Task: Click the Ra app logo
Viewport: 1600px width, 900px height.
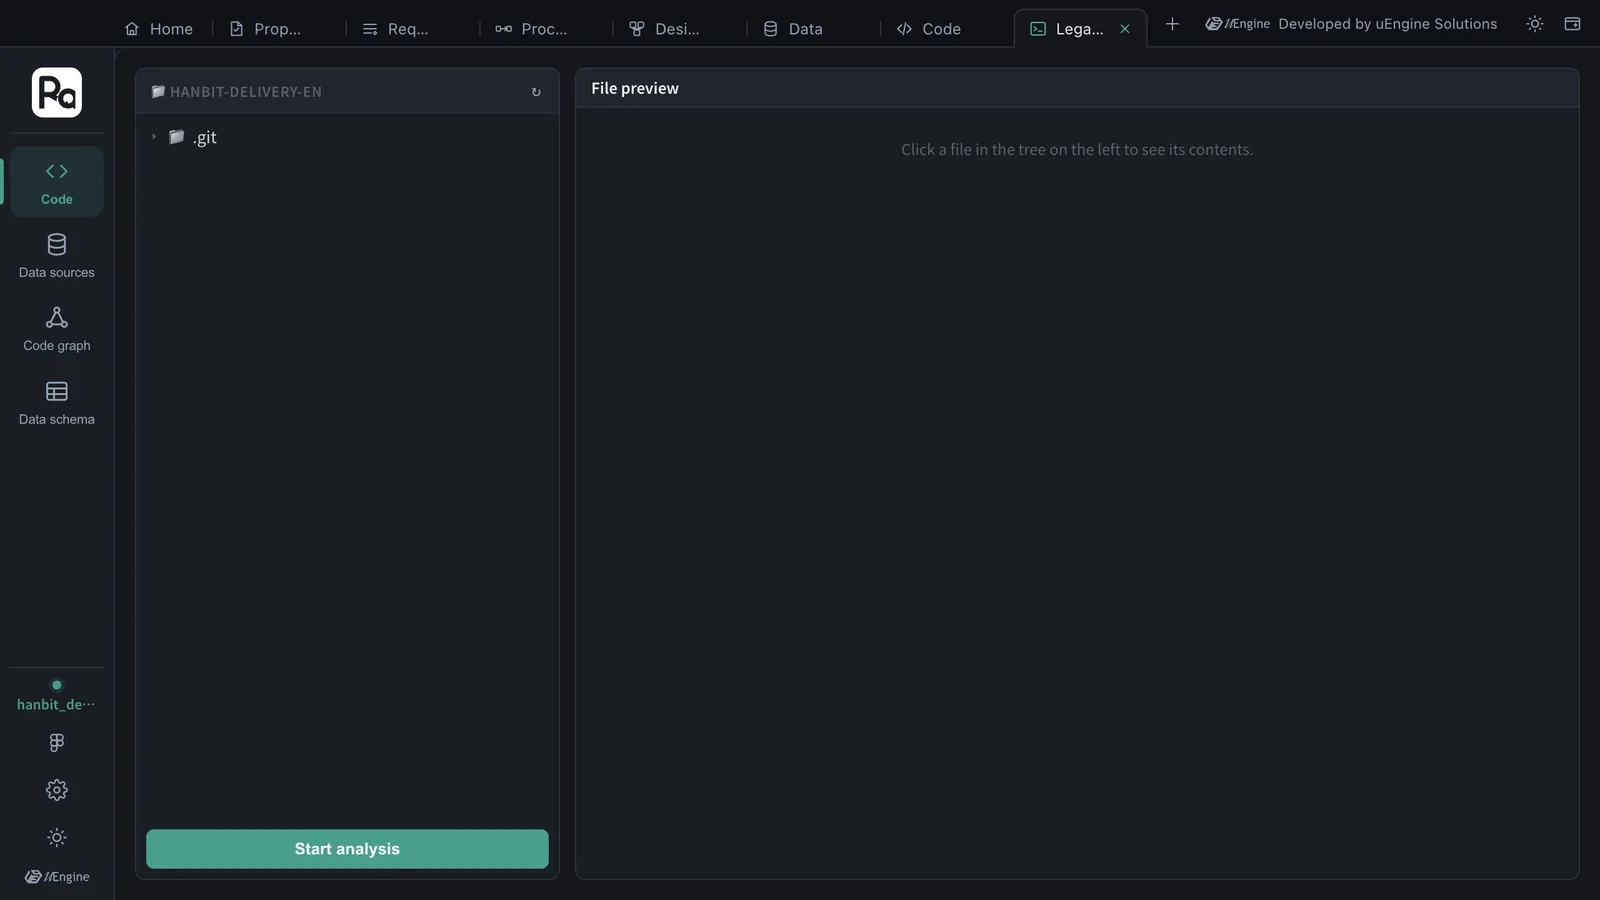Action: pyautogui.click(x=57, y=93)
